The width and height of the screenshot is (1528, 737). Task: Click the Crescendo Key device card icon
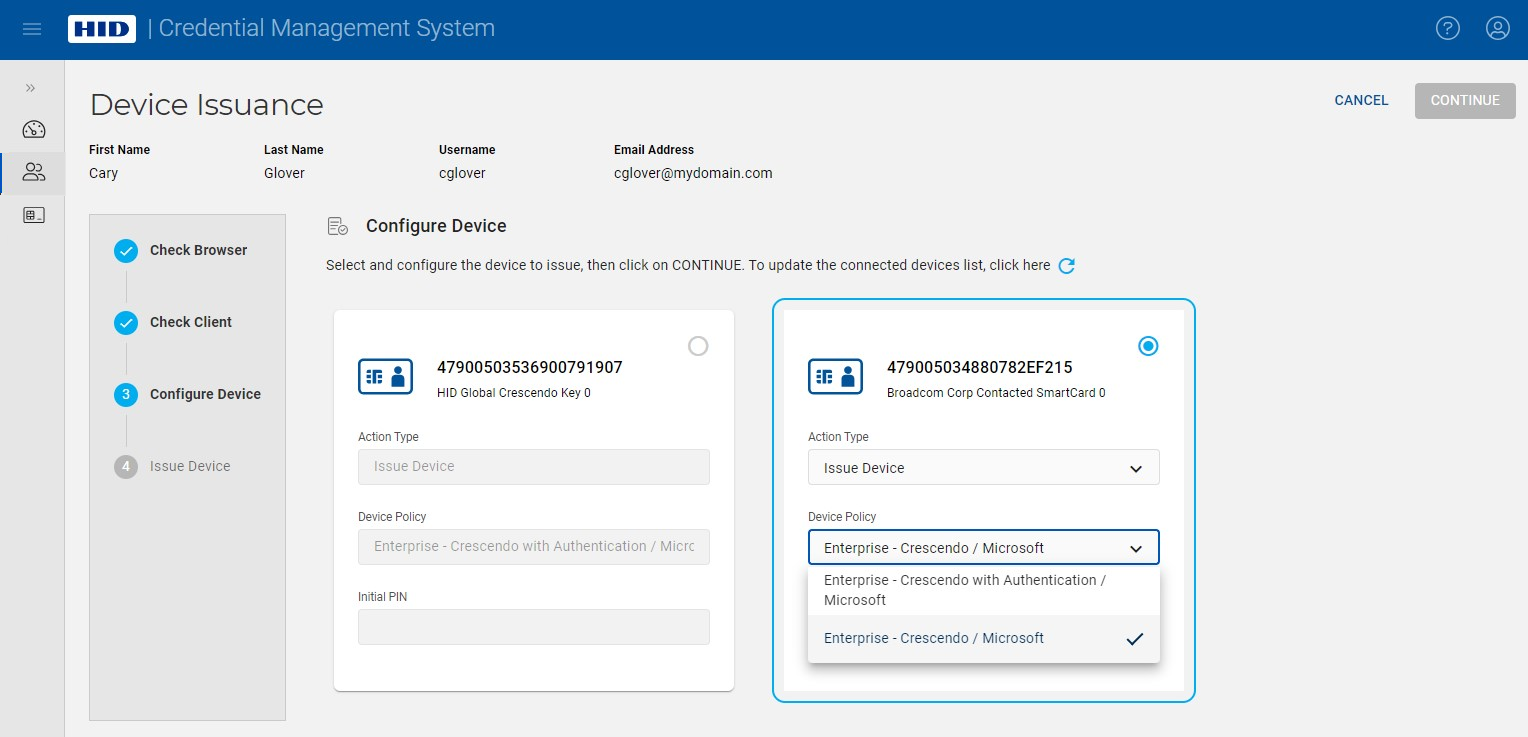[386, 376]
